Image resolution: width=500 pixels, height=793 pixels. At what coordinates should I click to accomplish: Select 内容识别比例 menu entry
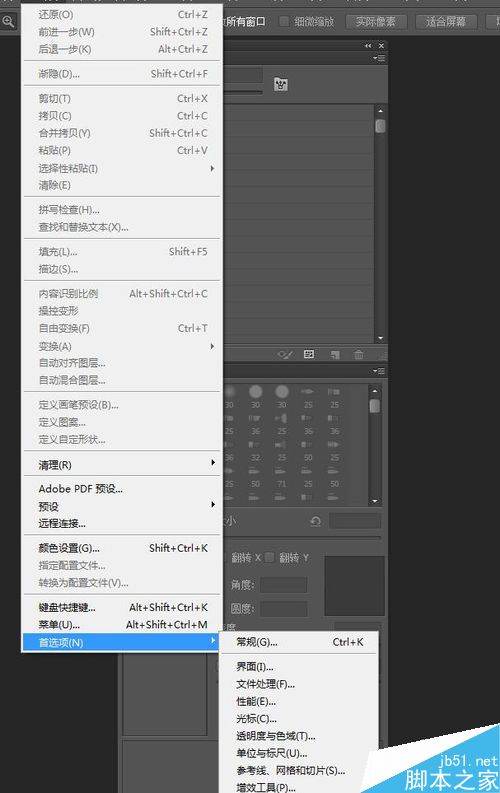pyautogui.click(x=122, y=293)
